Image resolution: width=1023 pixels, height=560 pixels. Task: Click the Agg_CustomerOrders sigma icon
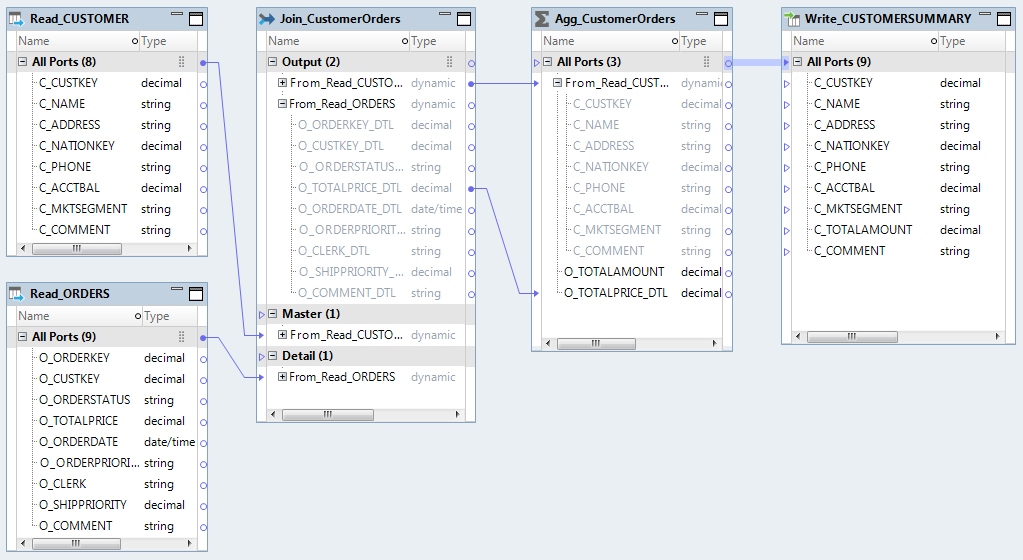click(542, 19)
